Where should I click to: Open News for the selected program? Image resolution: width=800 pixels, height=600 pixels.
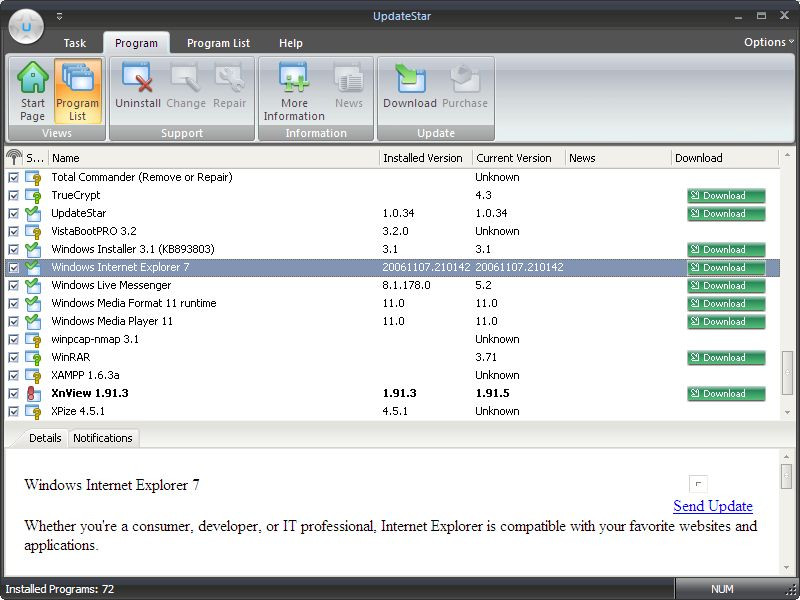click(x=349, y=86)
